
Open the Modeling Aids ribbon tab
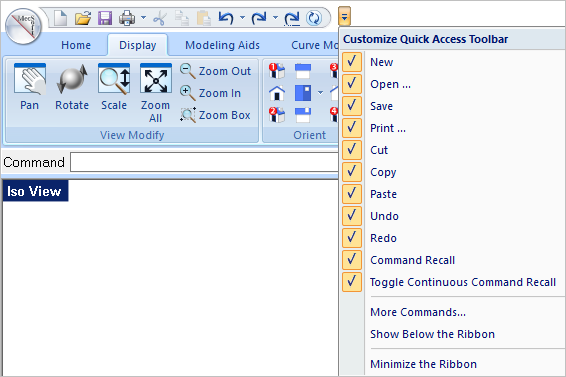222,45
